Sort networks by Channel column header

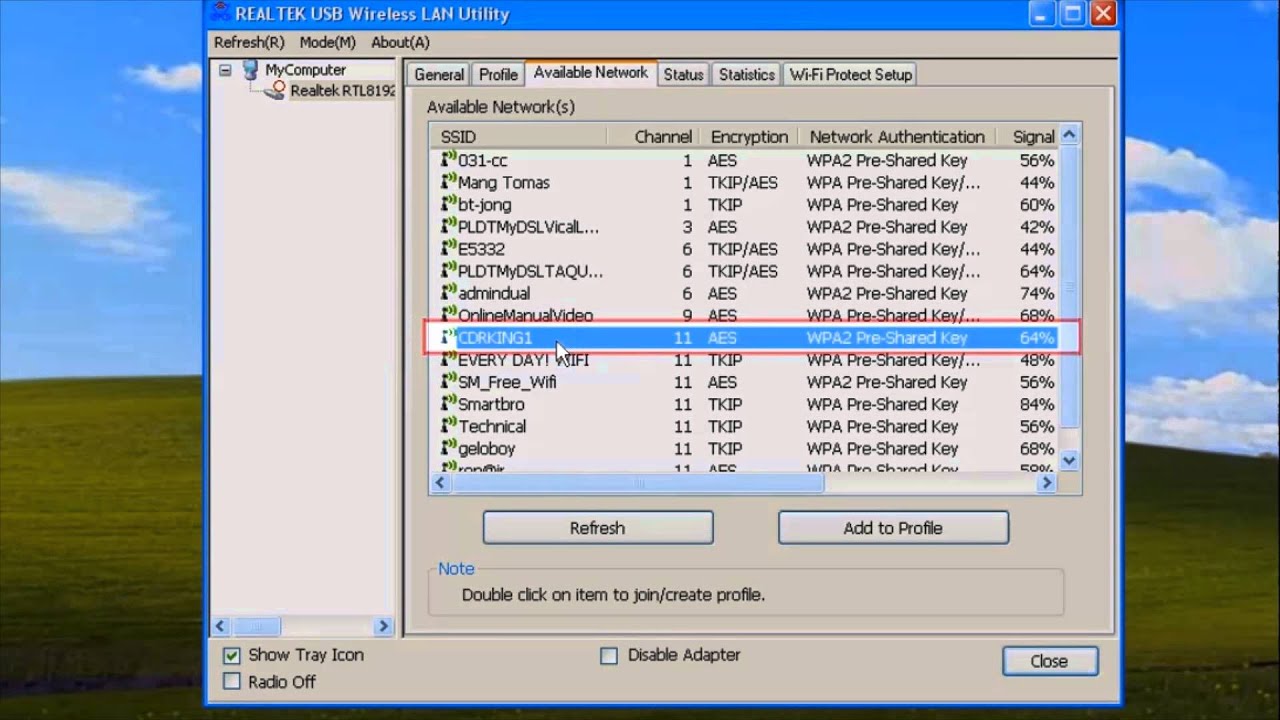tap(654, 136)
